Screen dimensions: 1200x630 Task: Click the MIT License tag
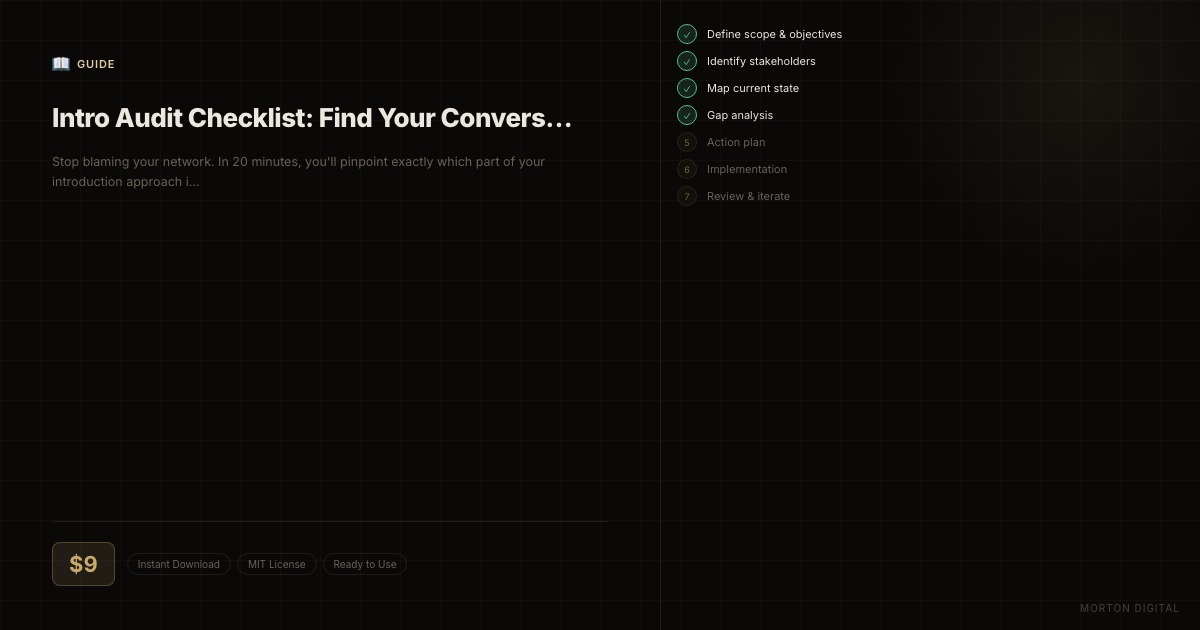(x=277, y=564)
